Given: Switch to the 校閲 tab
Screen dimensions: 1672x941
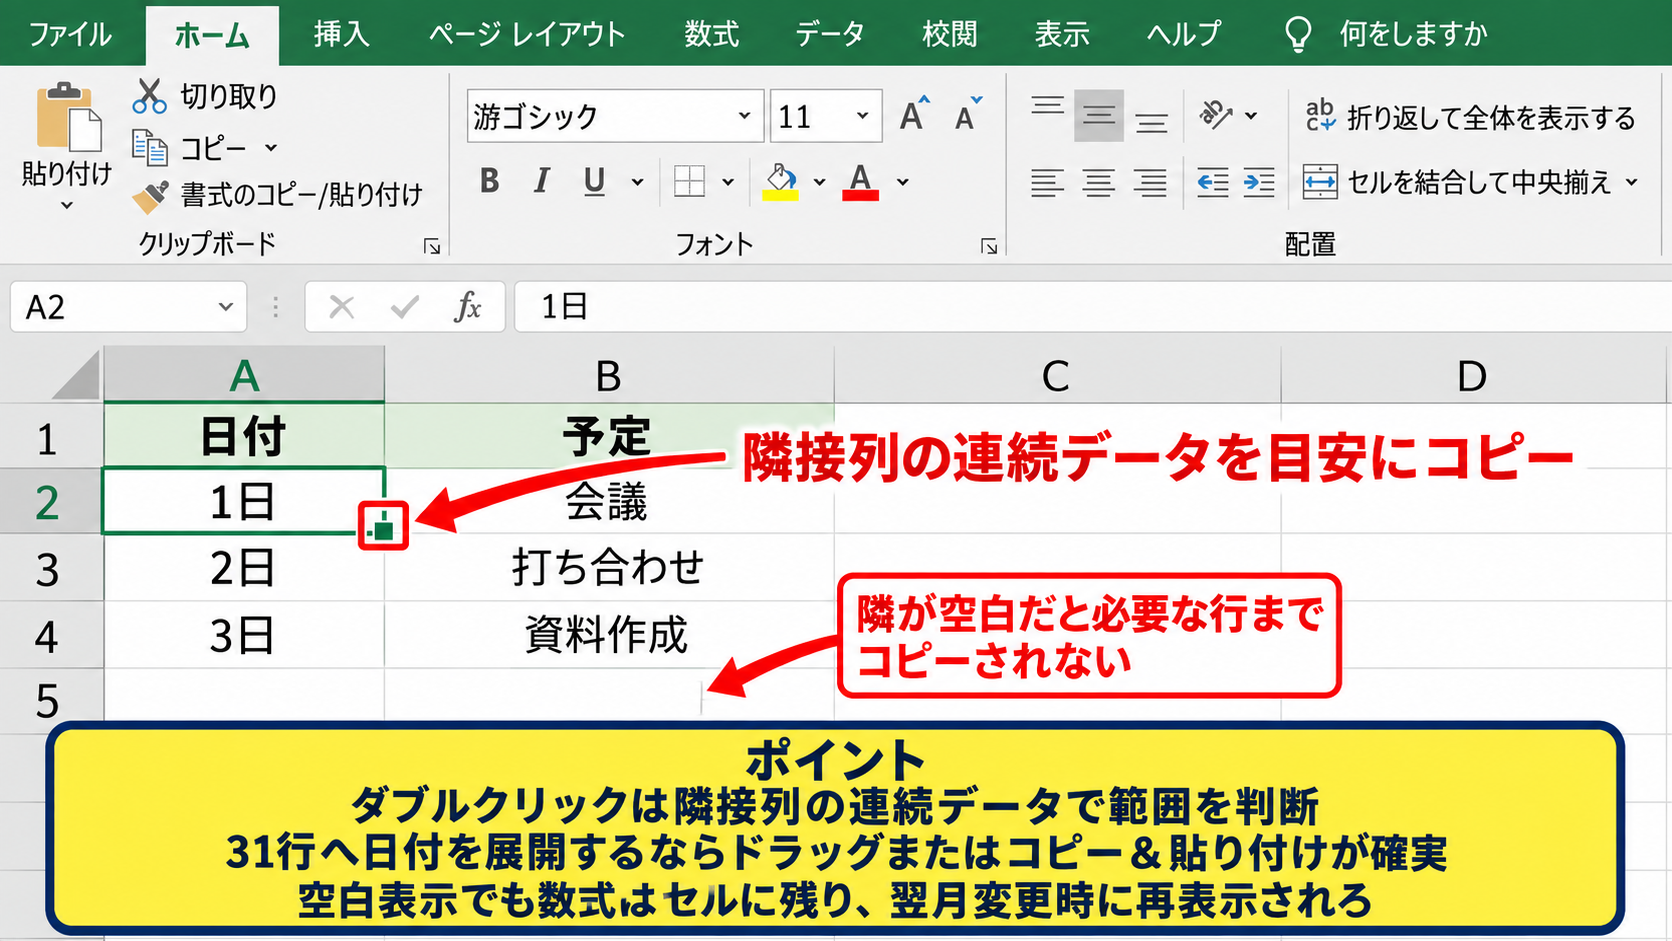Looking at the screenshot, I should (x=949, y=34).
